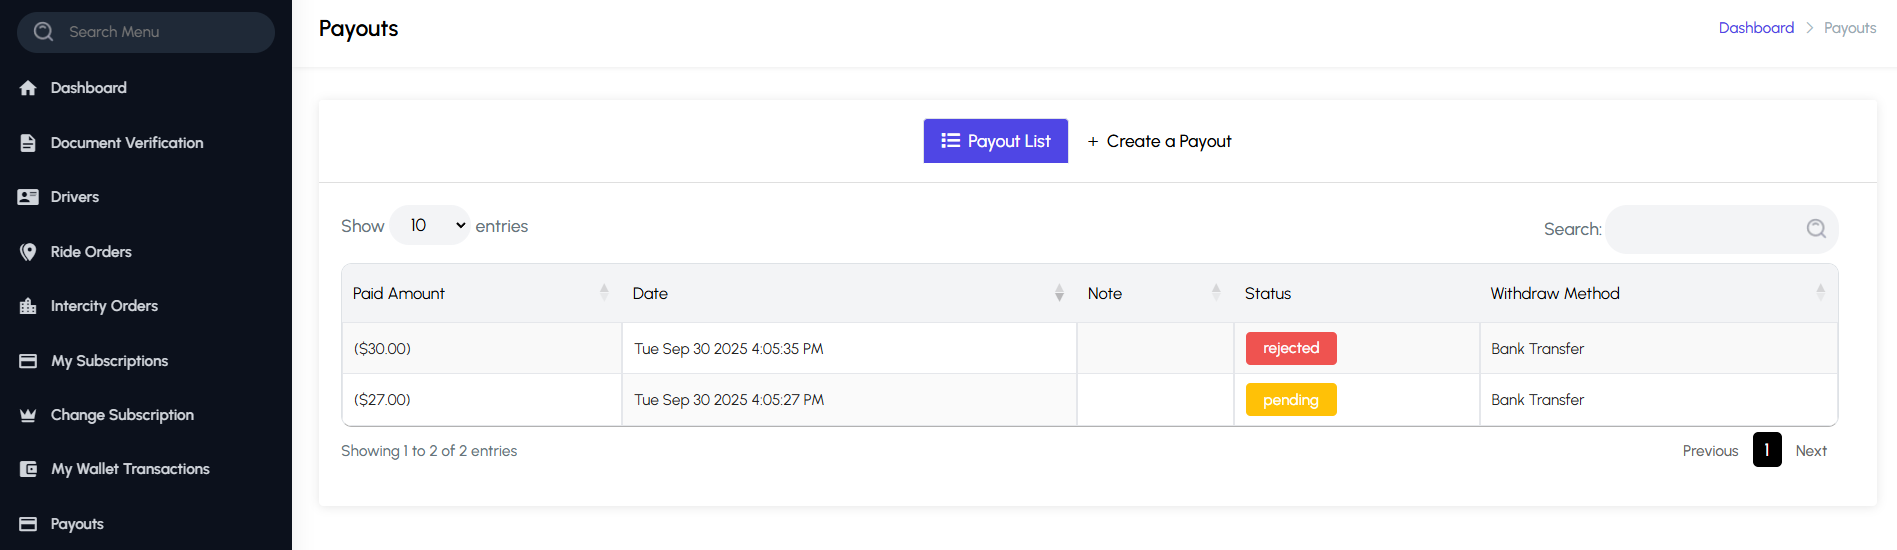
Task: Click the rejected status badge
Action: (1290, 348)
